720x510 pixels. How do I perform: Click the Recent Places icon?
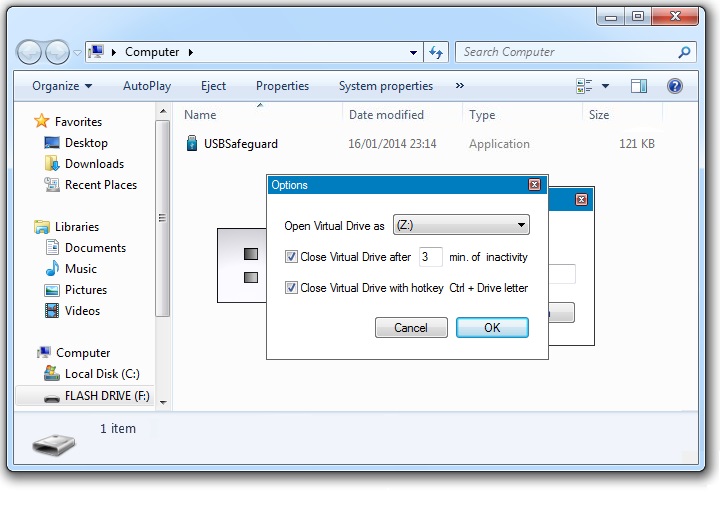[52, 185]
